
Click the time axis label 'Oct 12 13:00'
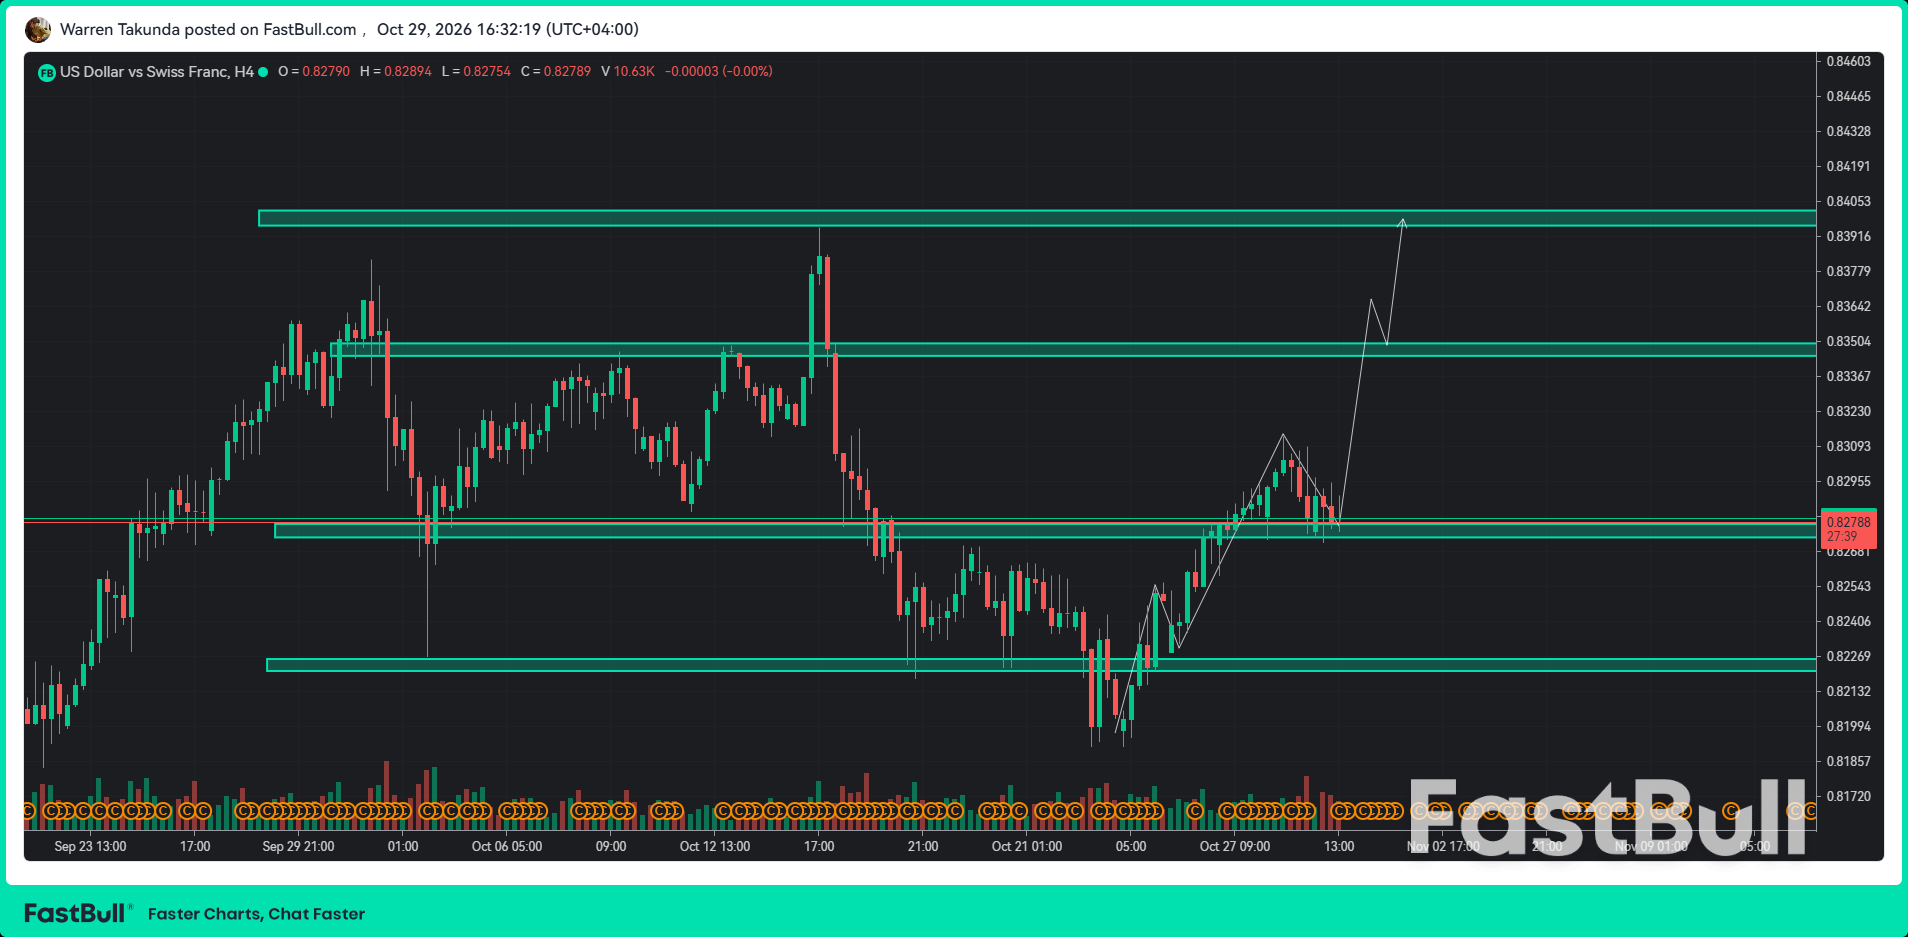click(x=715, y=846)
